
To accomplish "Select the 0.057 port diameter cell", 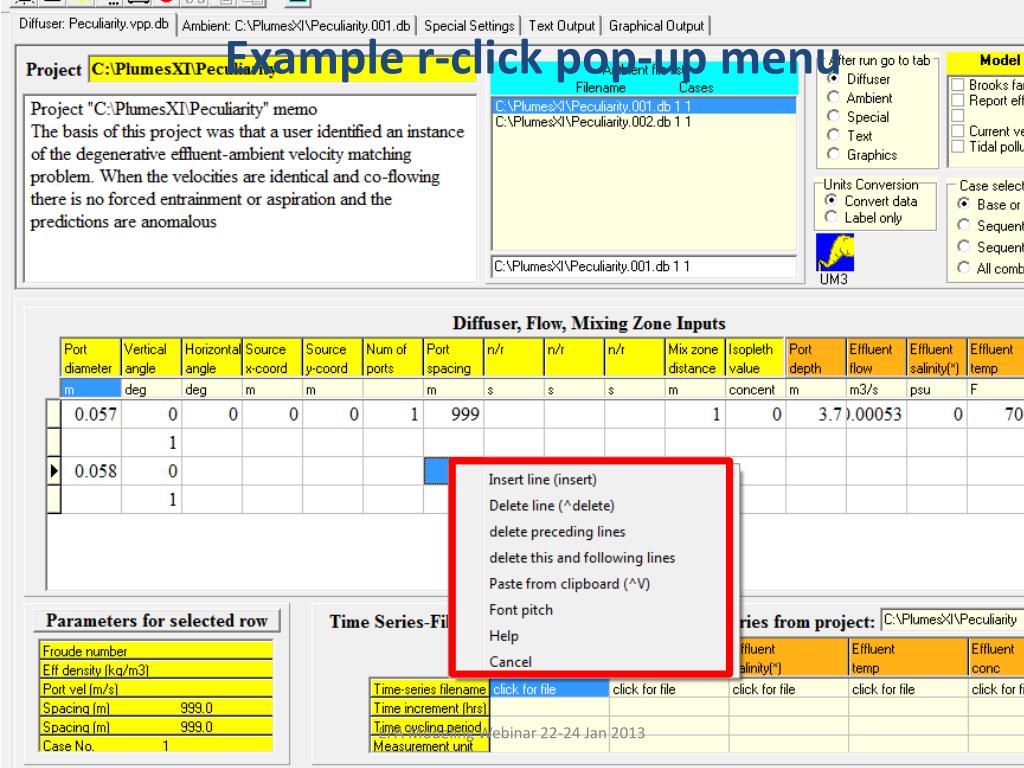I will pos(91,414).
